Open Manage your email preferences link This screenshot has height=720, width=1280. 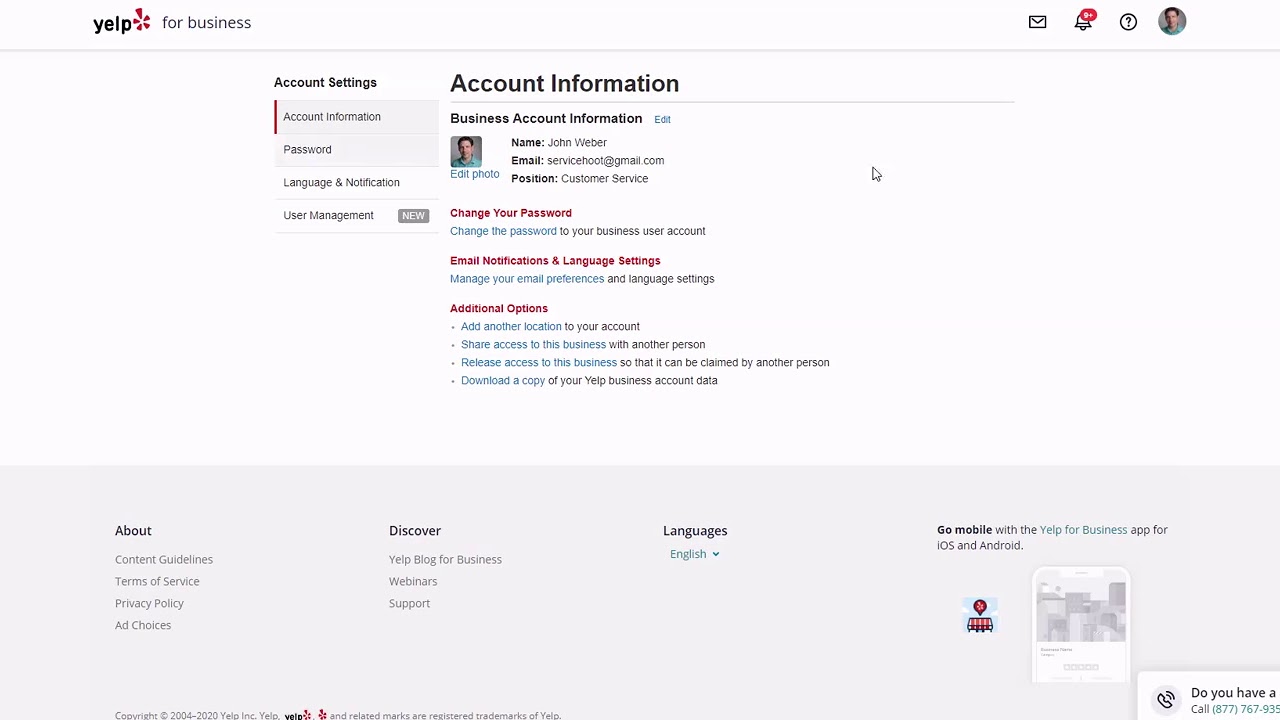click(527, 279)
